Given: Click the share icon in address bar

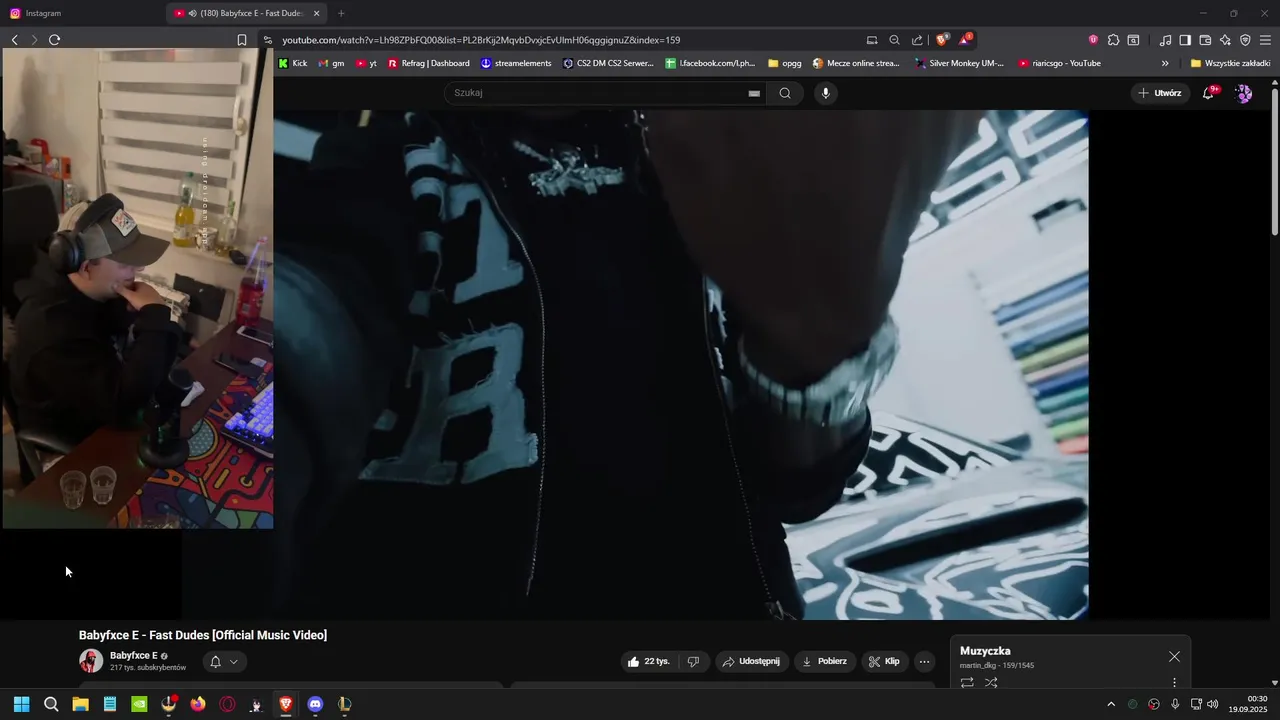Looking at the screenshot, I should [917, 40].
